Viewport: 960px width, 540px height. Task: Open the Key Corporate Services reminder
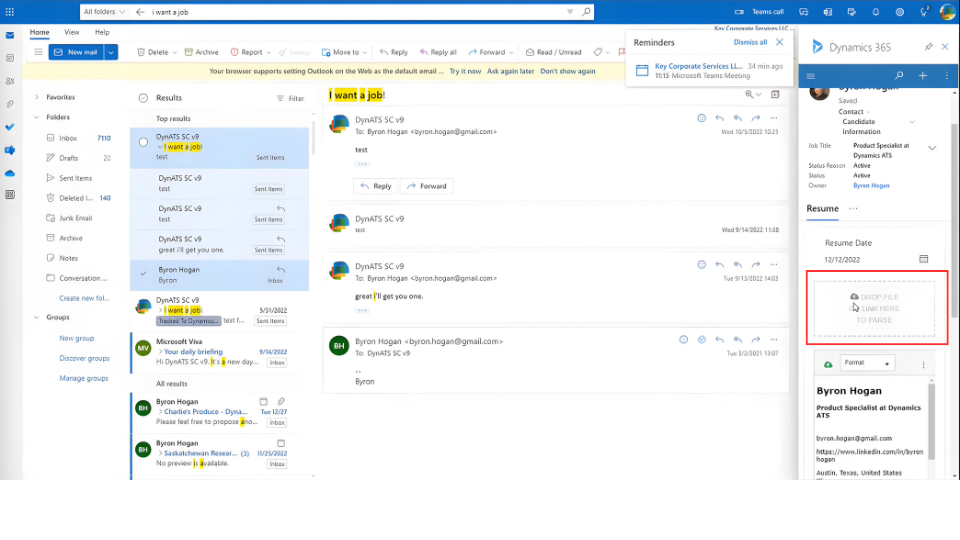(709, 70)
